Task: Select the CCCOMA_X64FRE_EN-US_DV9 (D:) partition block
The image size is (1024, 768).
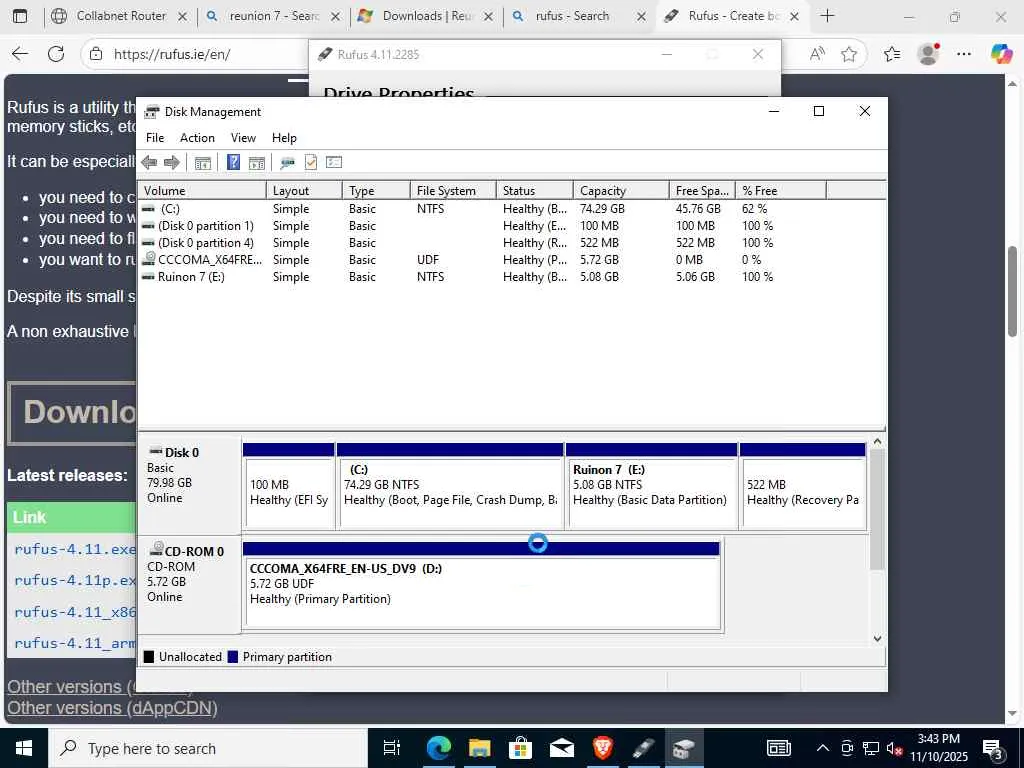Action: [482, 585]
